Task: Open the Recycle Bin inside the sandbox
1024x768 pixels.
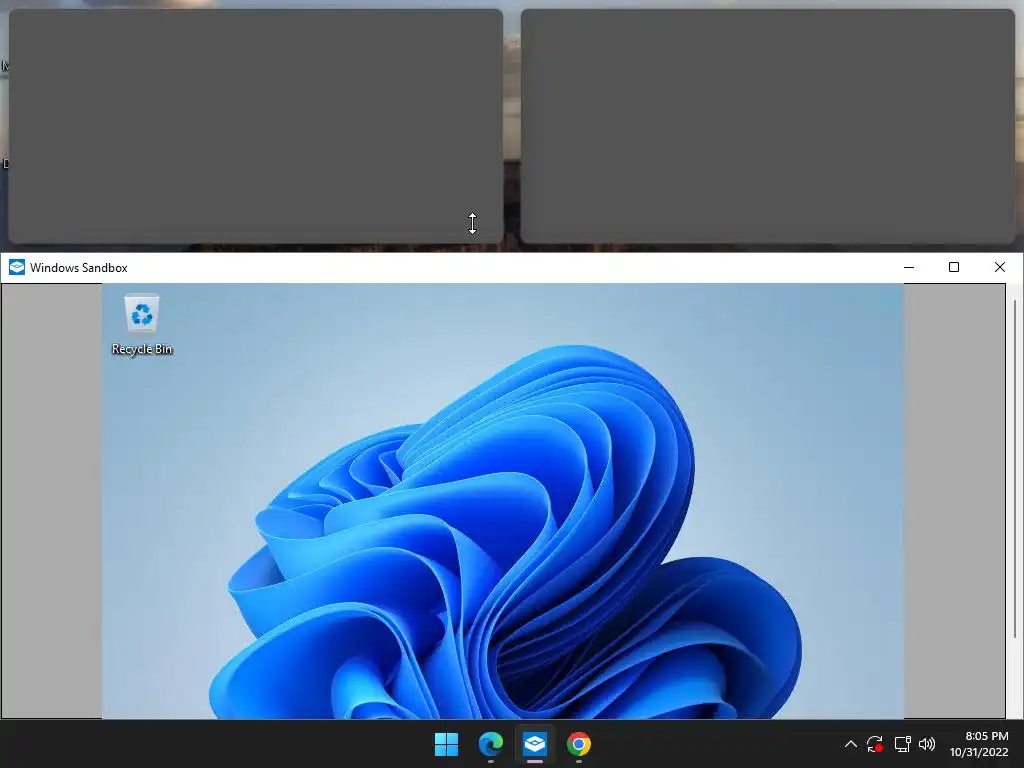Action: click(142, 325)
